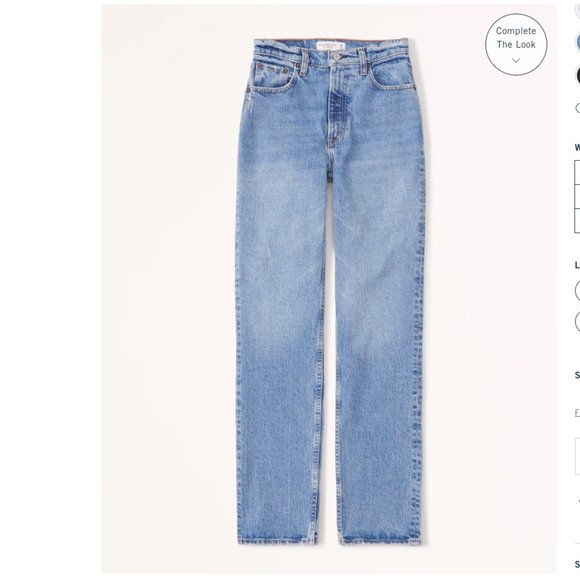Open the Complete The Look circular button
Image resolution: width=580 pixels, height=580 pixels.
point(516,44)
